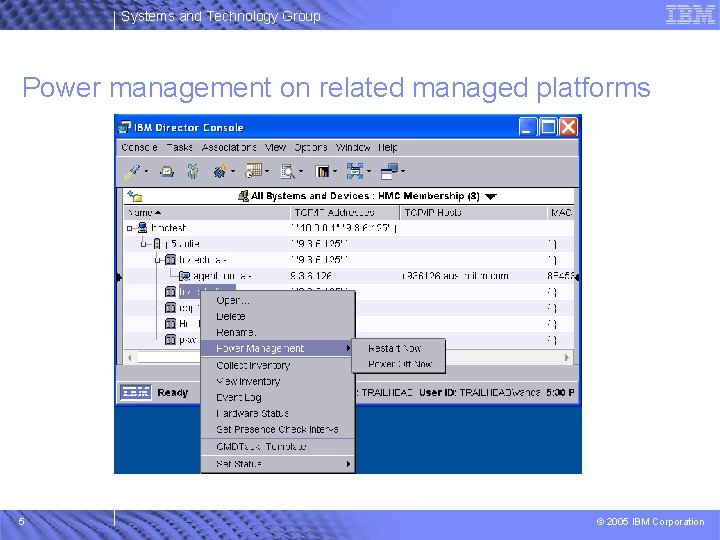This screenshot has width=720, height=540.
Task: Choose Set Presence Check Interval entry
Action: [278, 429]
